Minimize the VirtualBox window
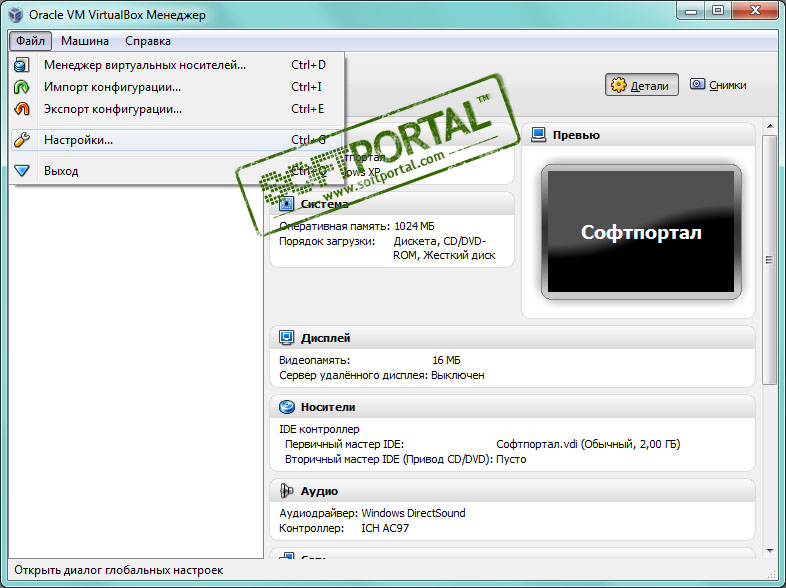This screenshot has height=588, width=786. pos(691,11)
